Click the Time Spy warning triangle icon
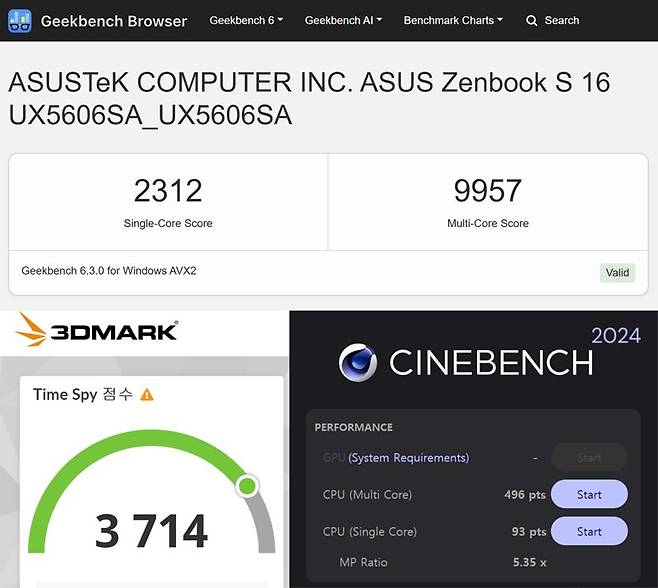 point(147,395)
